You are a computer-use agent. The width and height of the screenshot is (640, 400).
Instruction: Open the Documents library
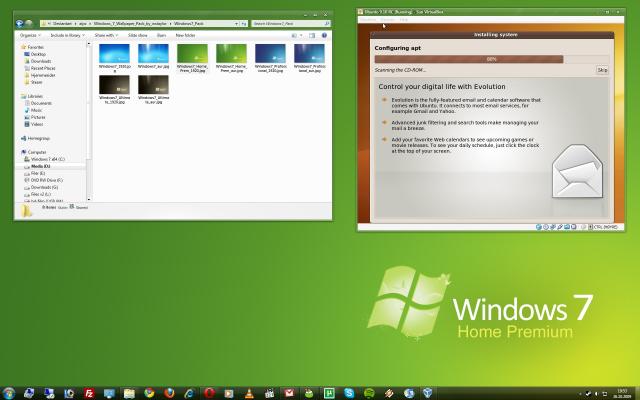pyautogui.click(x=38, y=103)
